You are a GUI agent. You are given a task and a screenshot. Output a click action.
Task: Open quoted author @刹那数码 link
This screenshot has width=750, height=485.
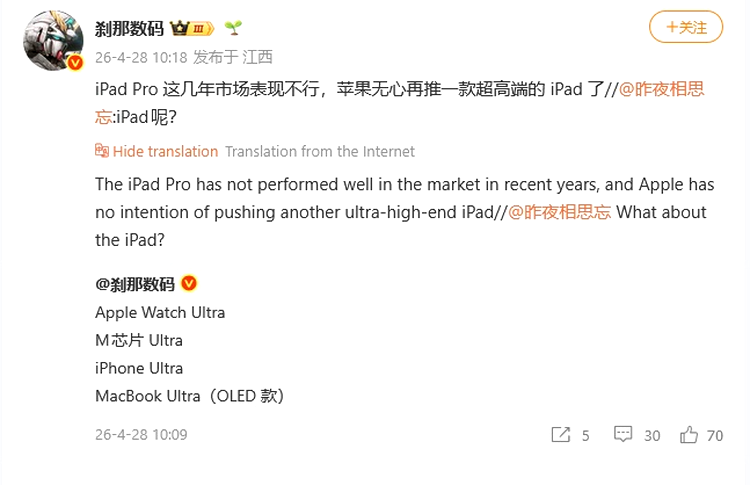[x=135, y=284]
